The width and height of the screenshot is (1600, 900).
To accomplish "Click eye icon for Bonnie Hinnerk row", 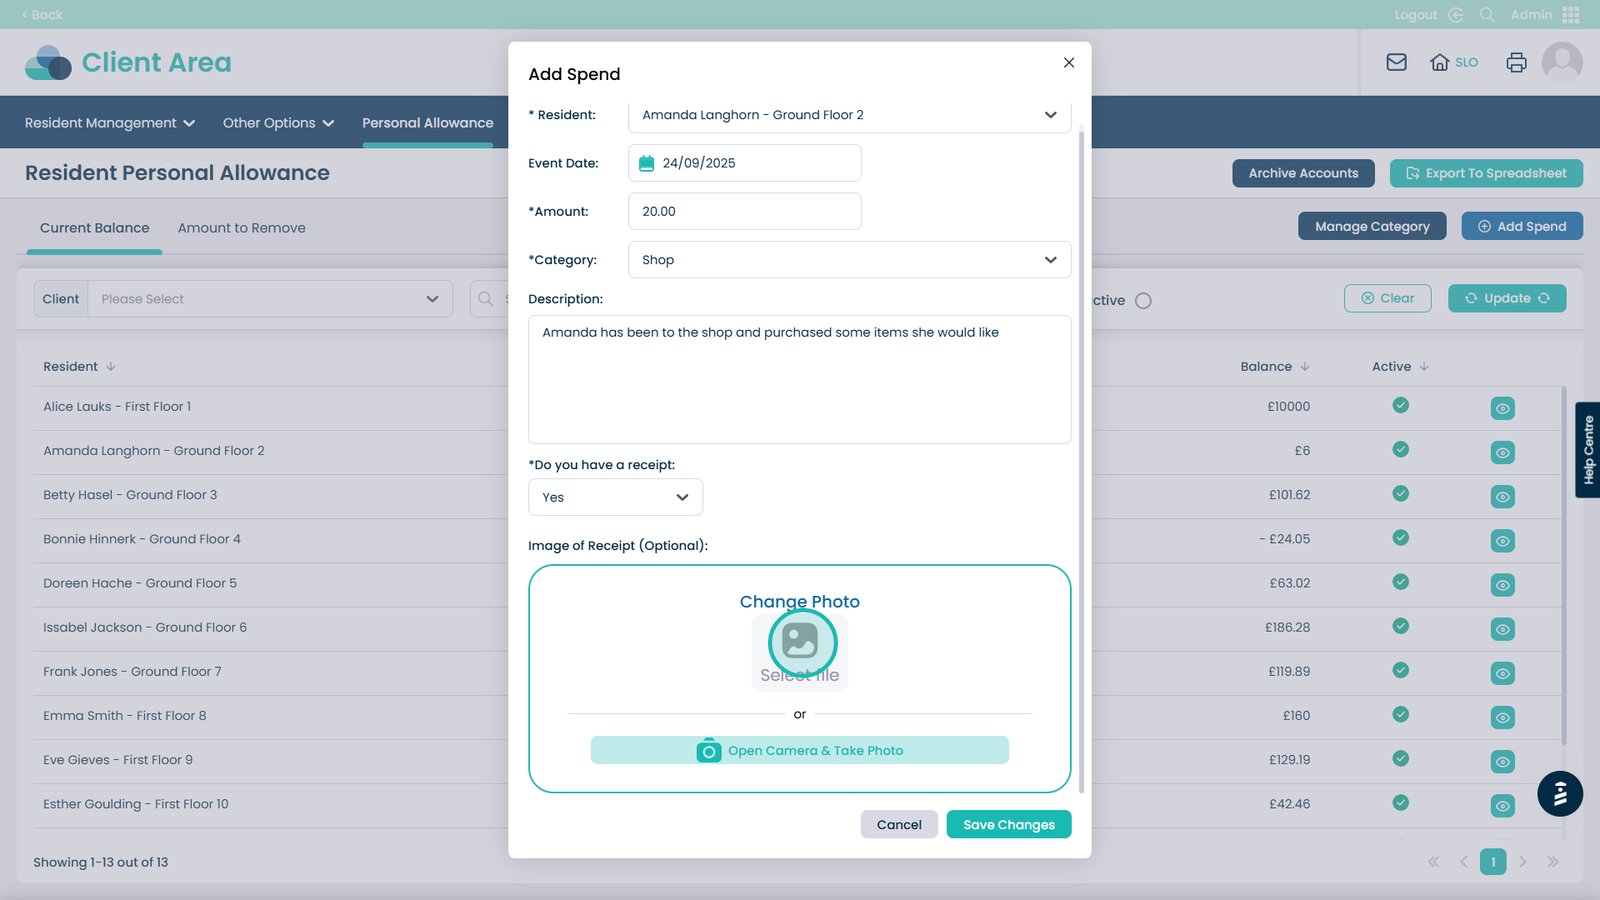I will [1502, 541].
